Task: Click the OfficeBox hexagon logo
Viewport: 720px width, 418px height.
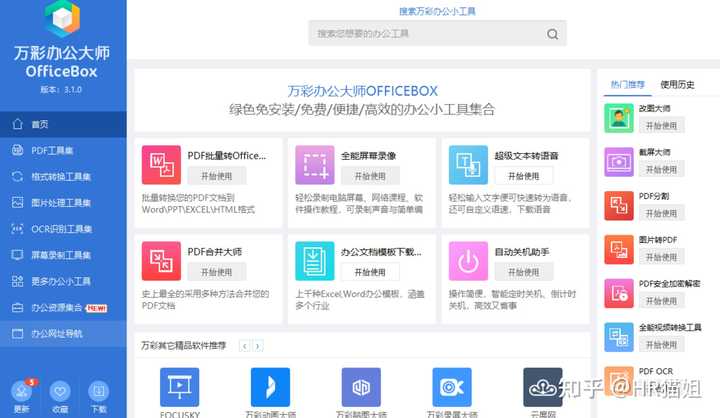Action: [x=62, y=18]
